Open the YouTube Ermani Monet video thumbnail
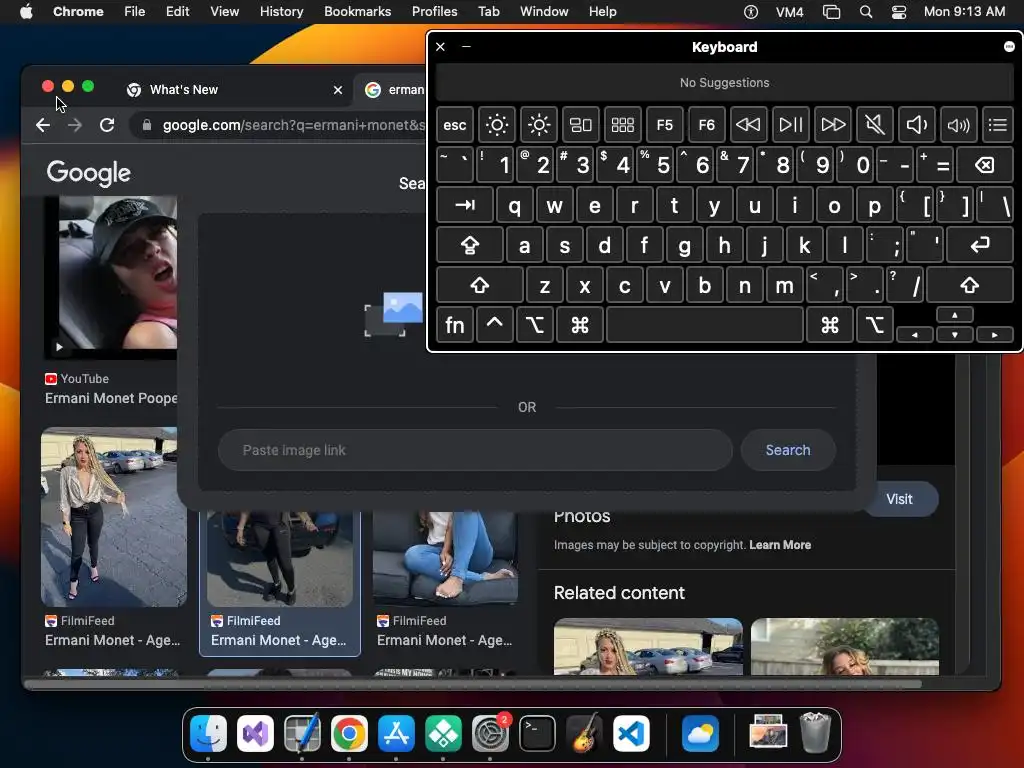 [x=110, y=277]
